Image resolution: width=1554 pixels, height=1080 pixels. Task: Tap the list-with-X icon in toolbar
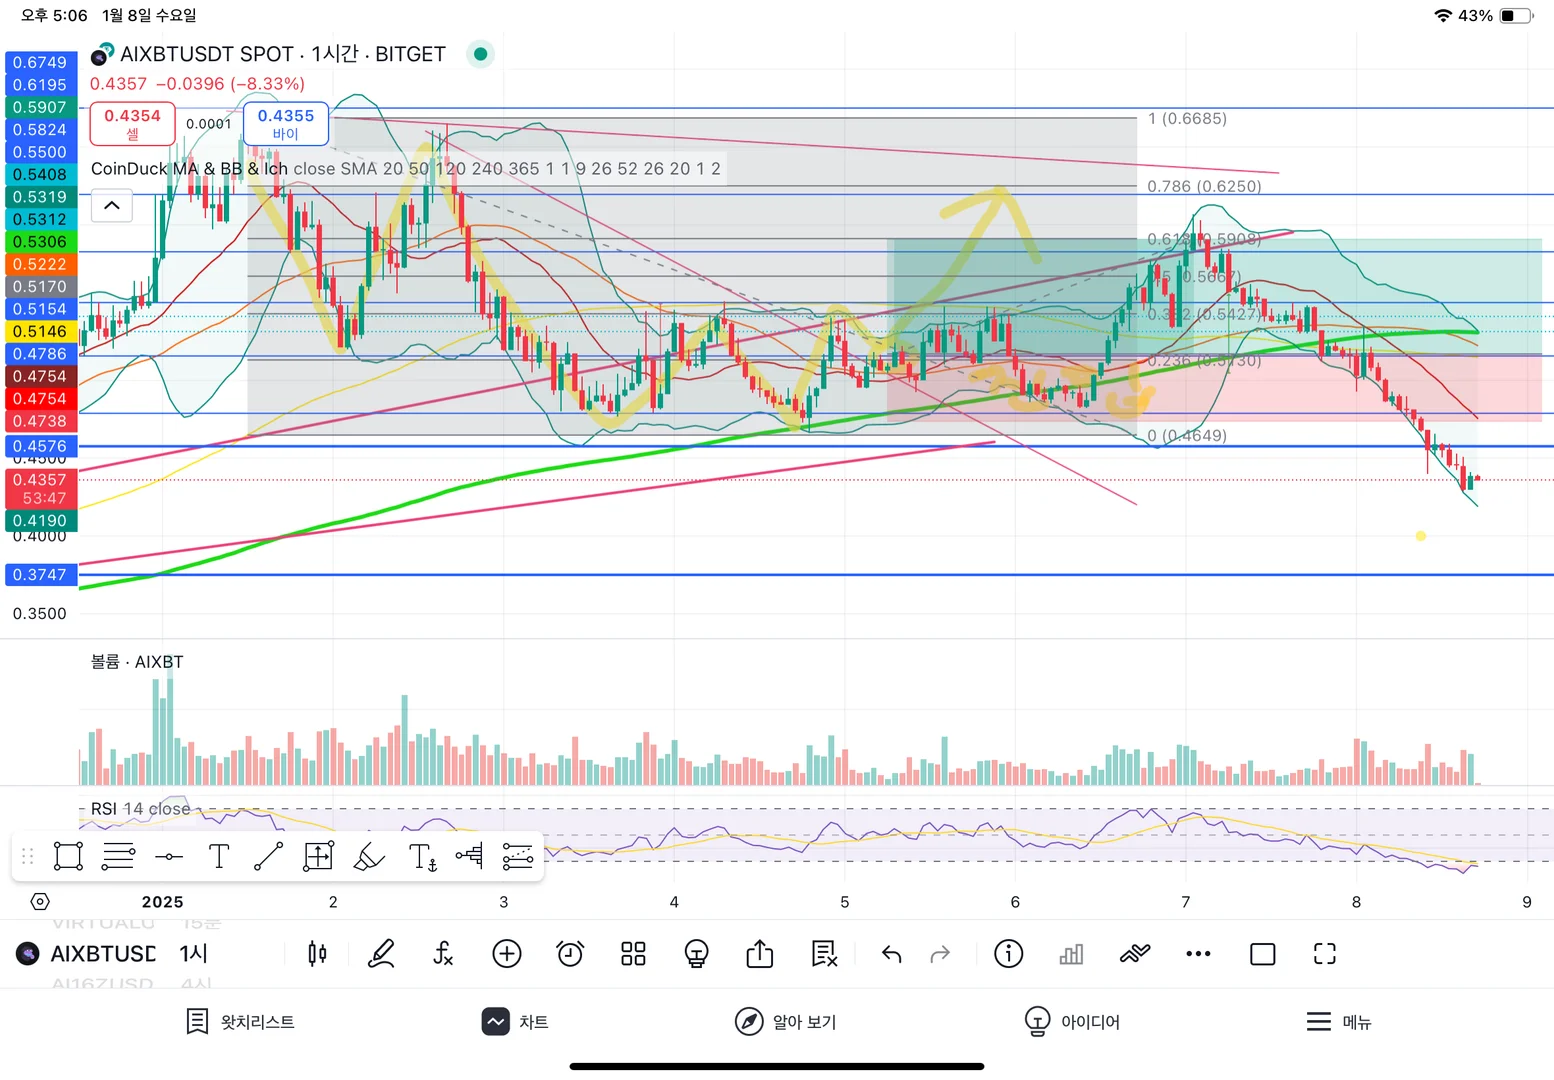(824, 954)
